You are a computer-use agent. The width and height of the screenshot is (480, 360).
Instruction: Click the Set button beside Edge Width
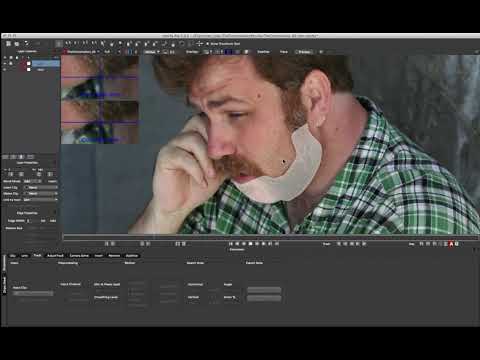click(43, 221)
